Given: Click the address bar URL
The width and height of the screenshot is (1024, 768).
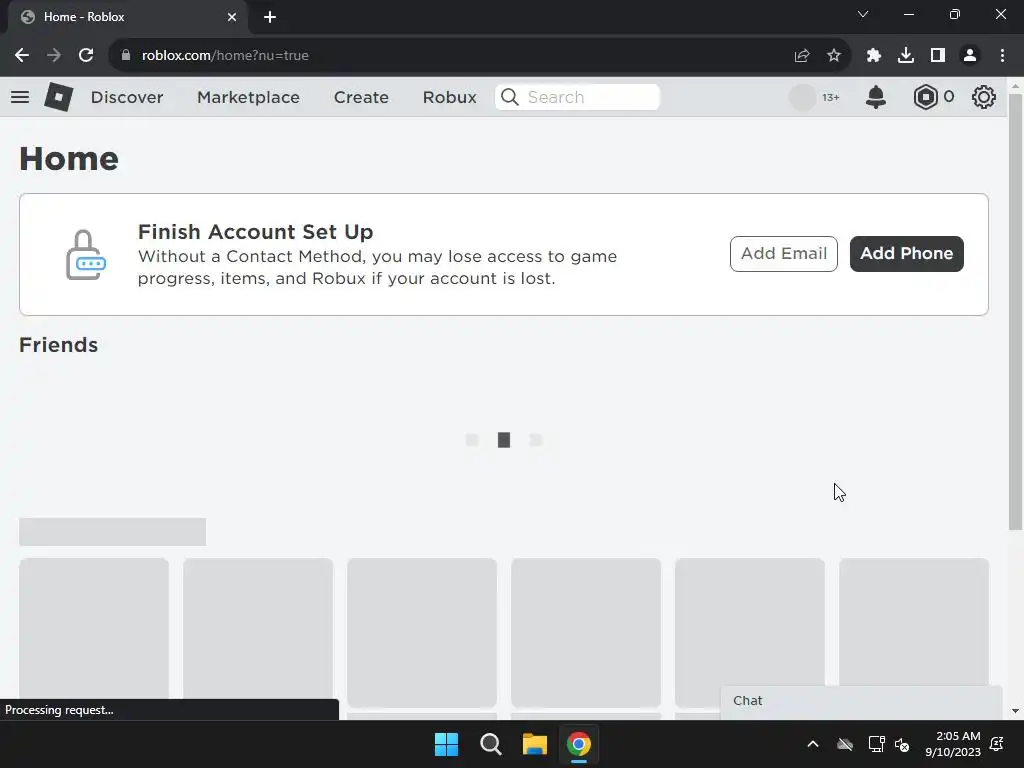Looking at the screenshot, I should coord(225,56).
